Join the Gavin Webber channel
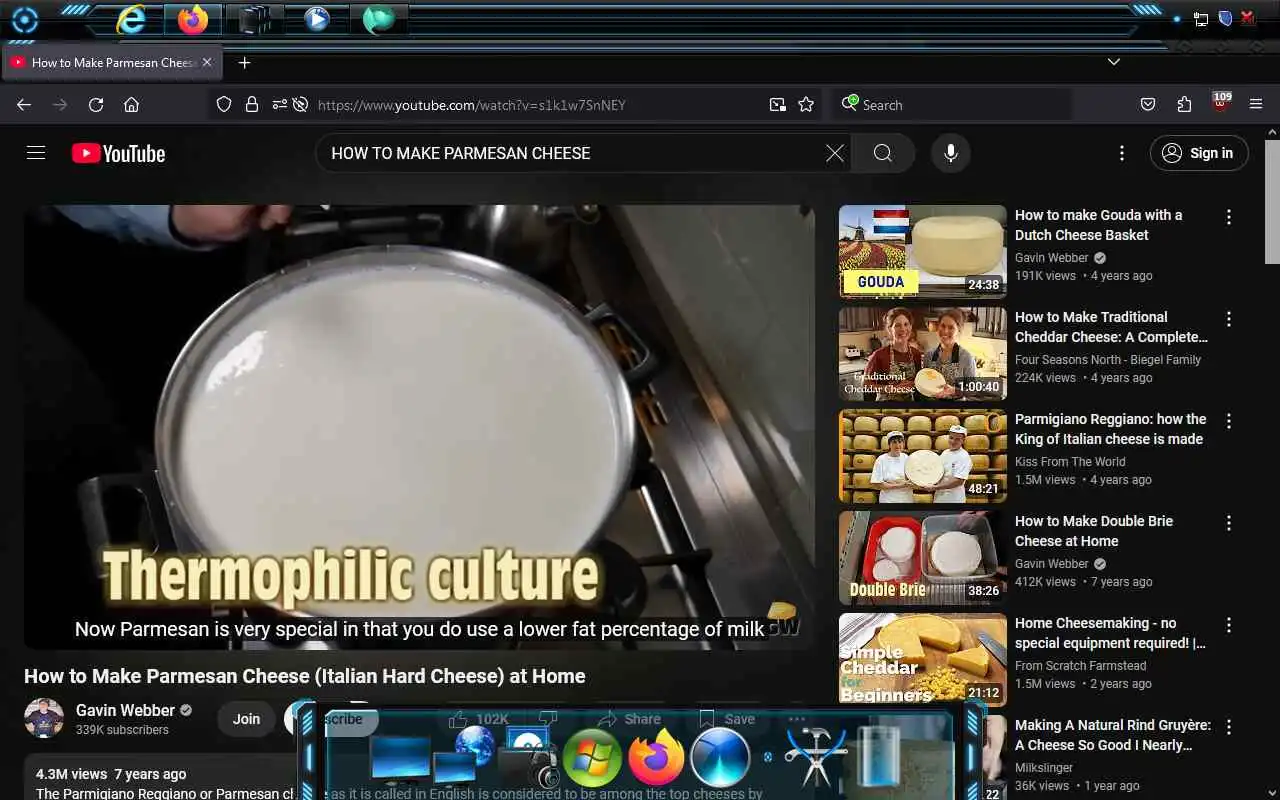The image size is (1280, 800). tap(246, 718)
